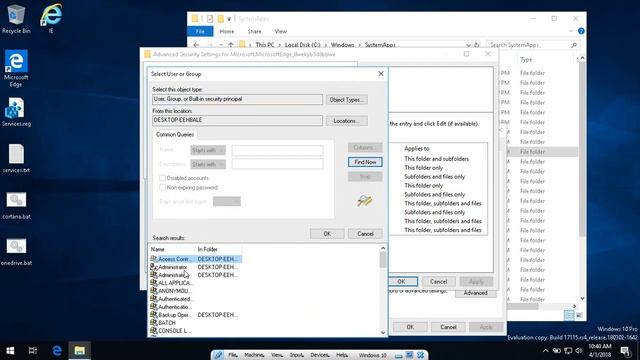640x360 pixels.
Task: Click OK in Advanced Security Settings
Action: pyautogui.click(x=401, y=282)
